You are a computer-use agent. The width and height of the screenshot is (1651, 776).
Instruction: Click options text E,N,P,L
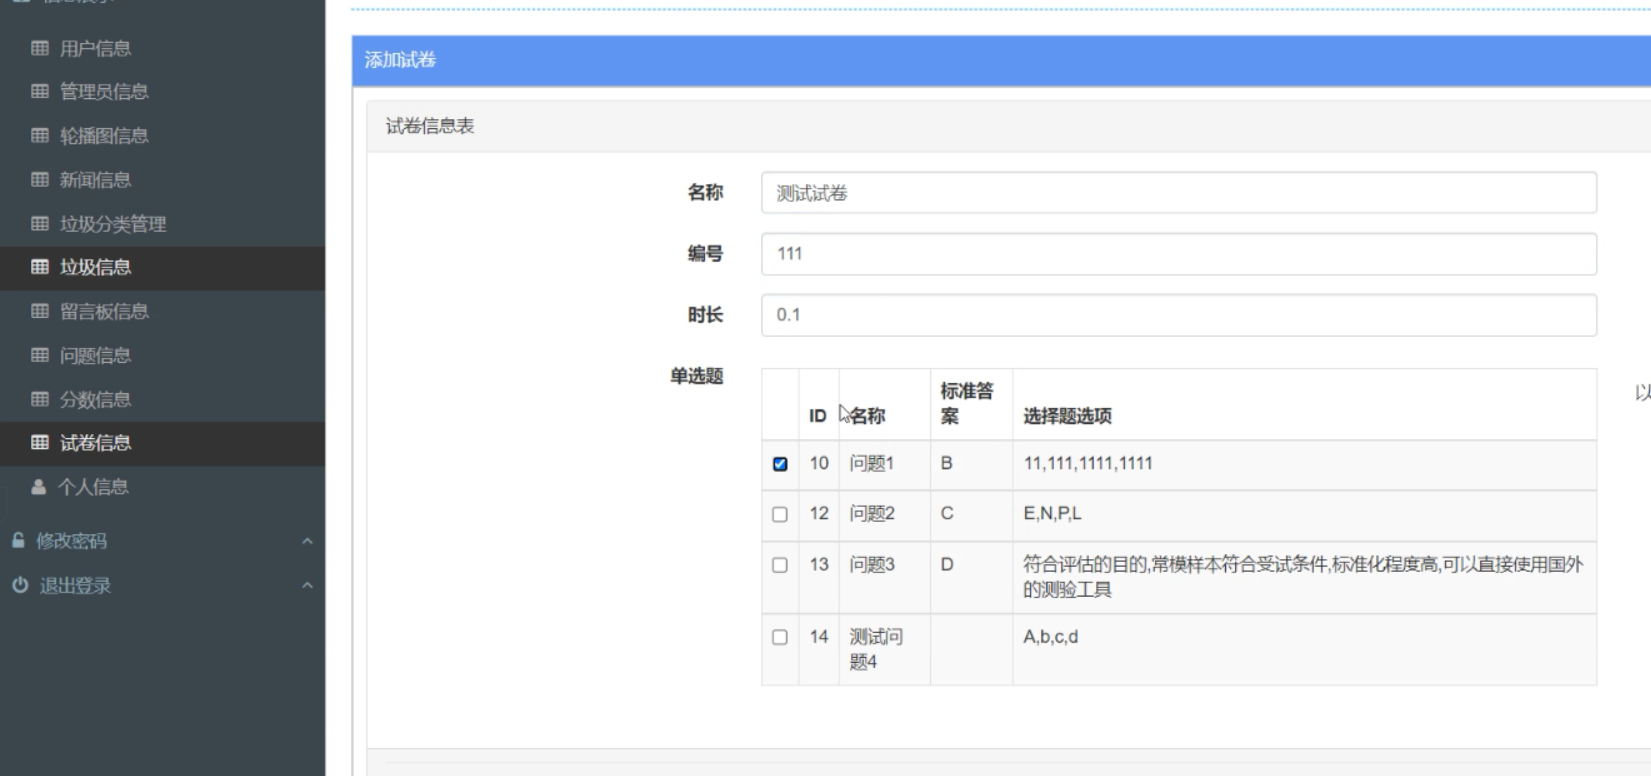[1052, 514]
